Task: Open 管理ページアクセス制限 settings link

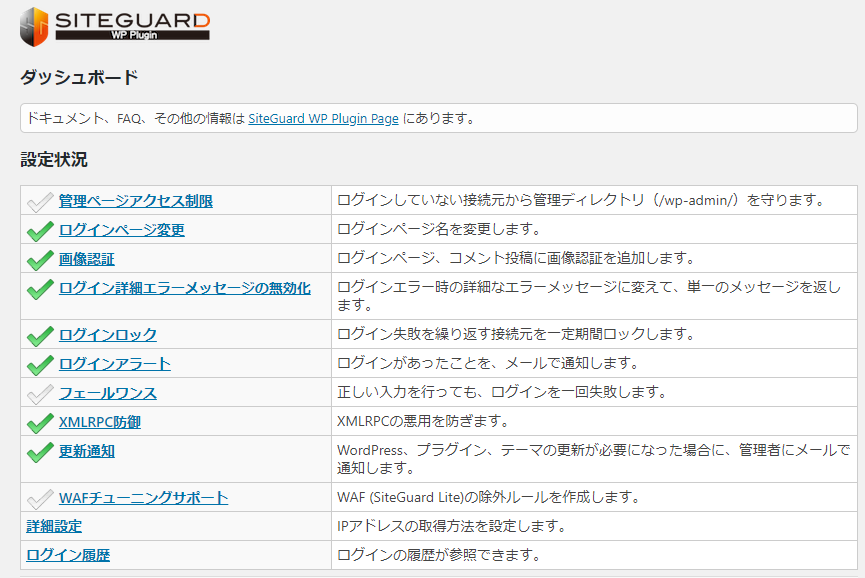Action: tap(136, 201)
